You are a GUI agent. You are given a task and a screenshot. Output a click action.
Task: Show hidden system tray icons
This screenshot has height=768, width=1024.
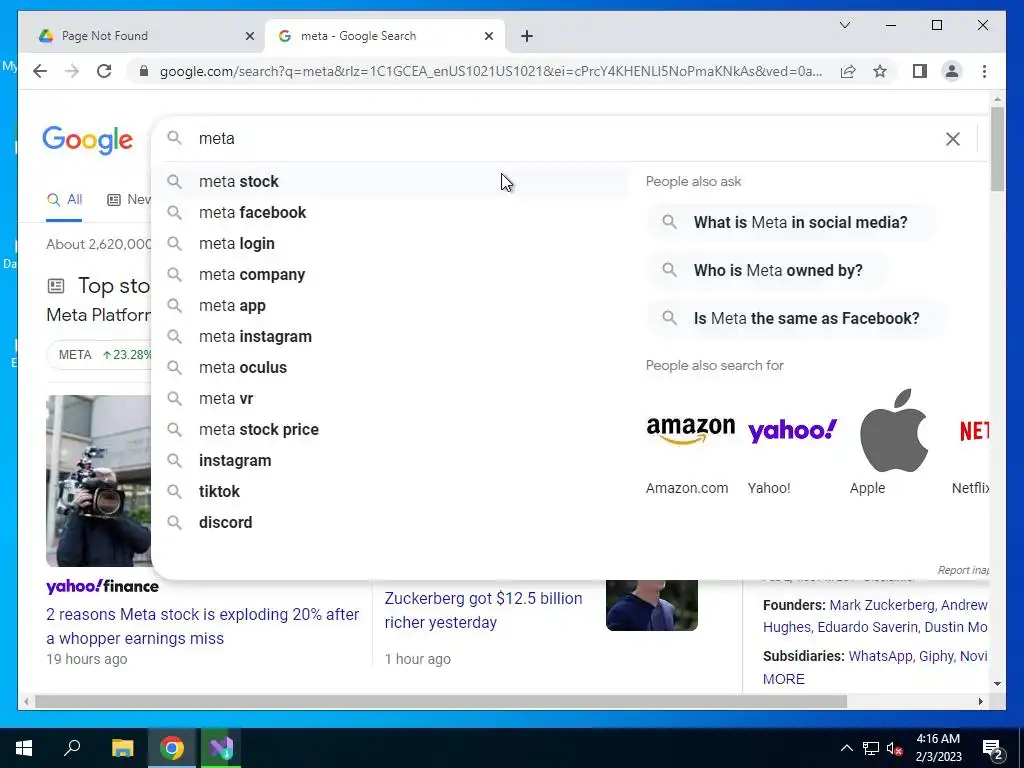846,748
